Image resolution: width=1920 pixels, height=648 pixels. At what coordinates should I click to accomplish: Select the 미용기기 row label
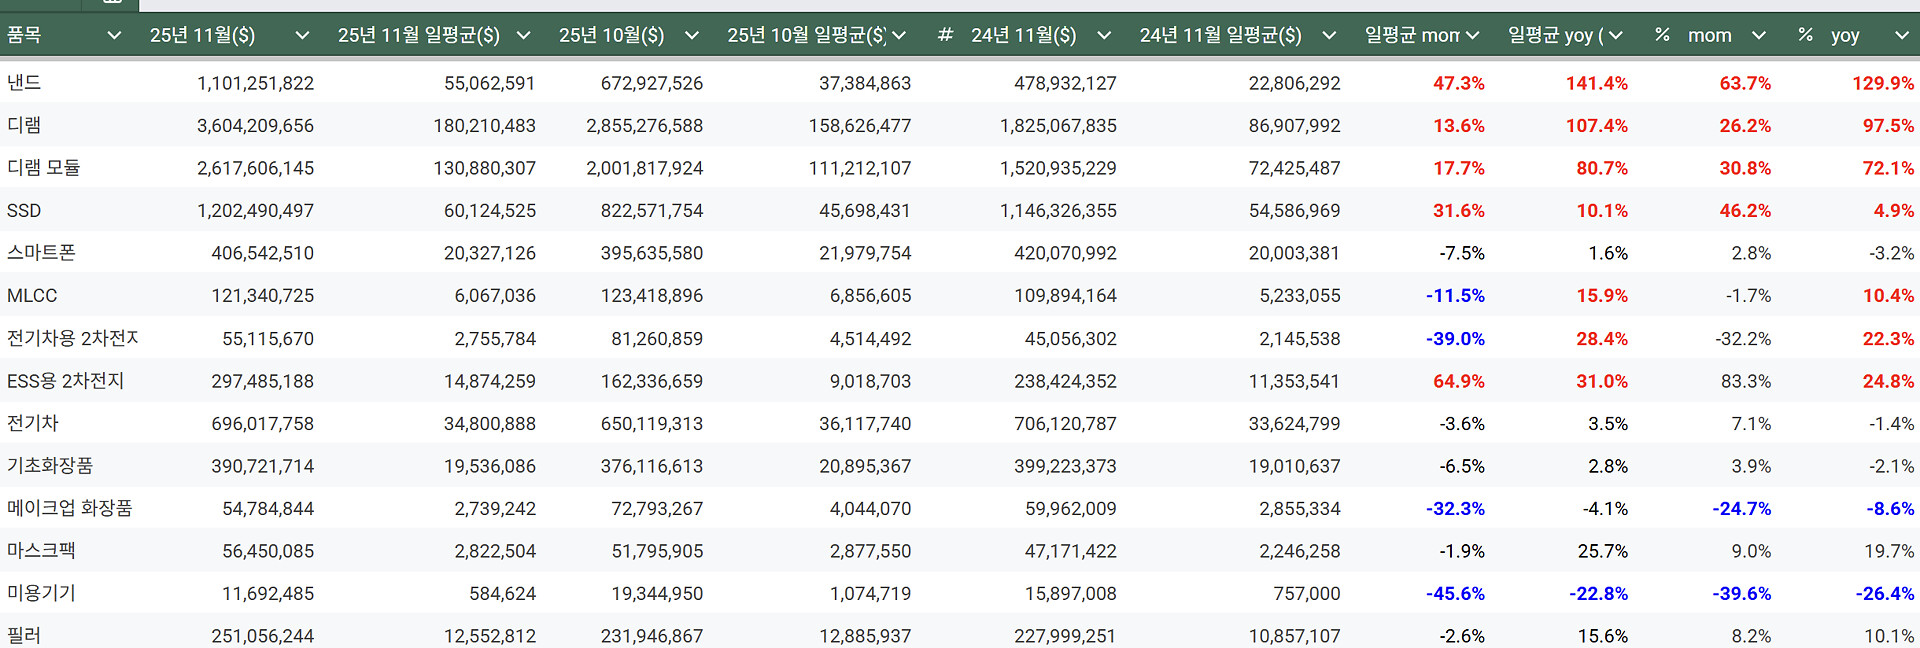click(41, 593)
